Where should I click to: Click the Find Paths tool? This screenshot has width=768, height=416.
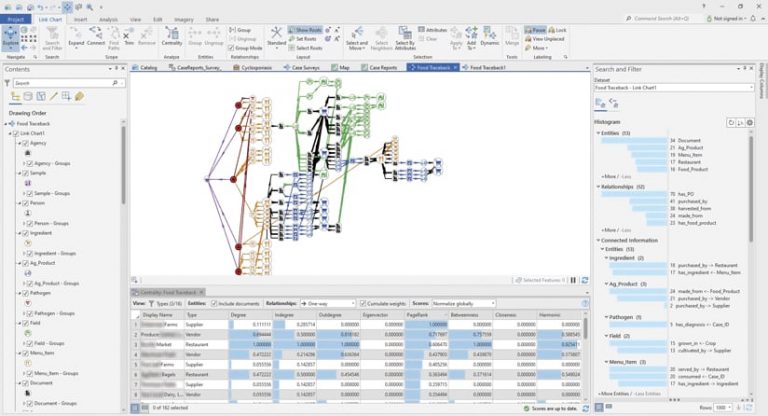point(114,38)
